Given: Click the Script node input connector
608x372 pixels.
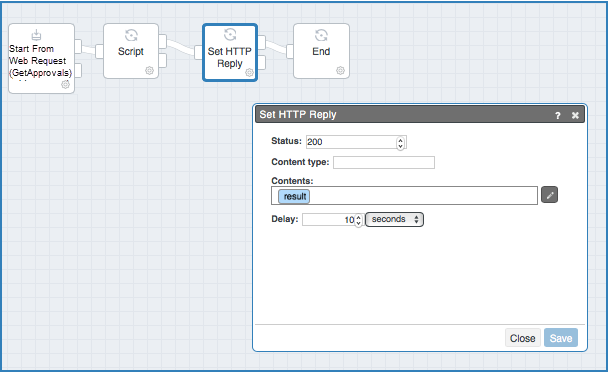Looking at the screenshot, I should pyautogui.click(x=99, y=51).
